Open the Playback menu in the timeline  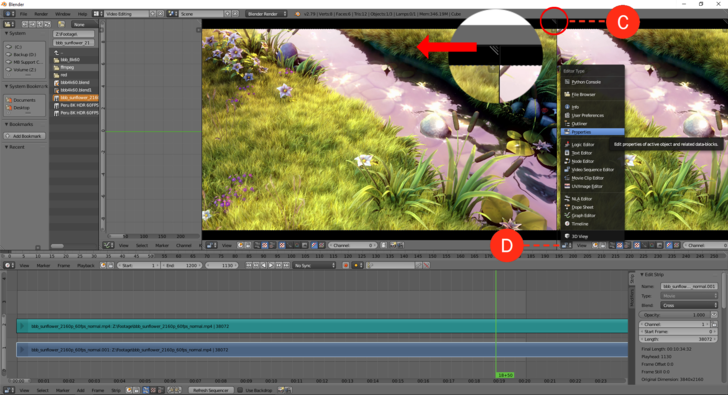85,265
